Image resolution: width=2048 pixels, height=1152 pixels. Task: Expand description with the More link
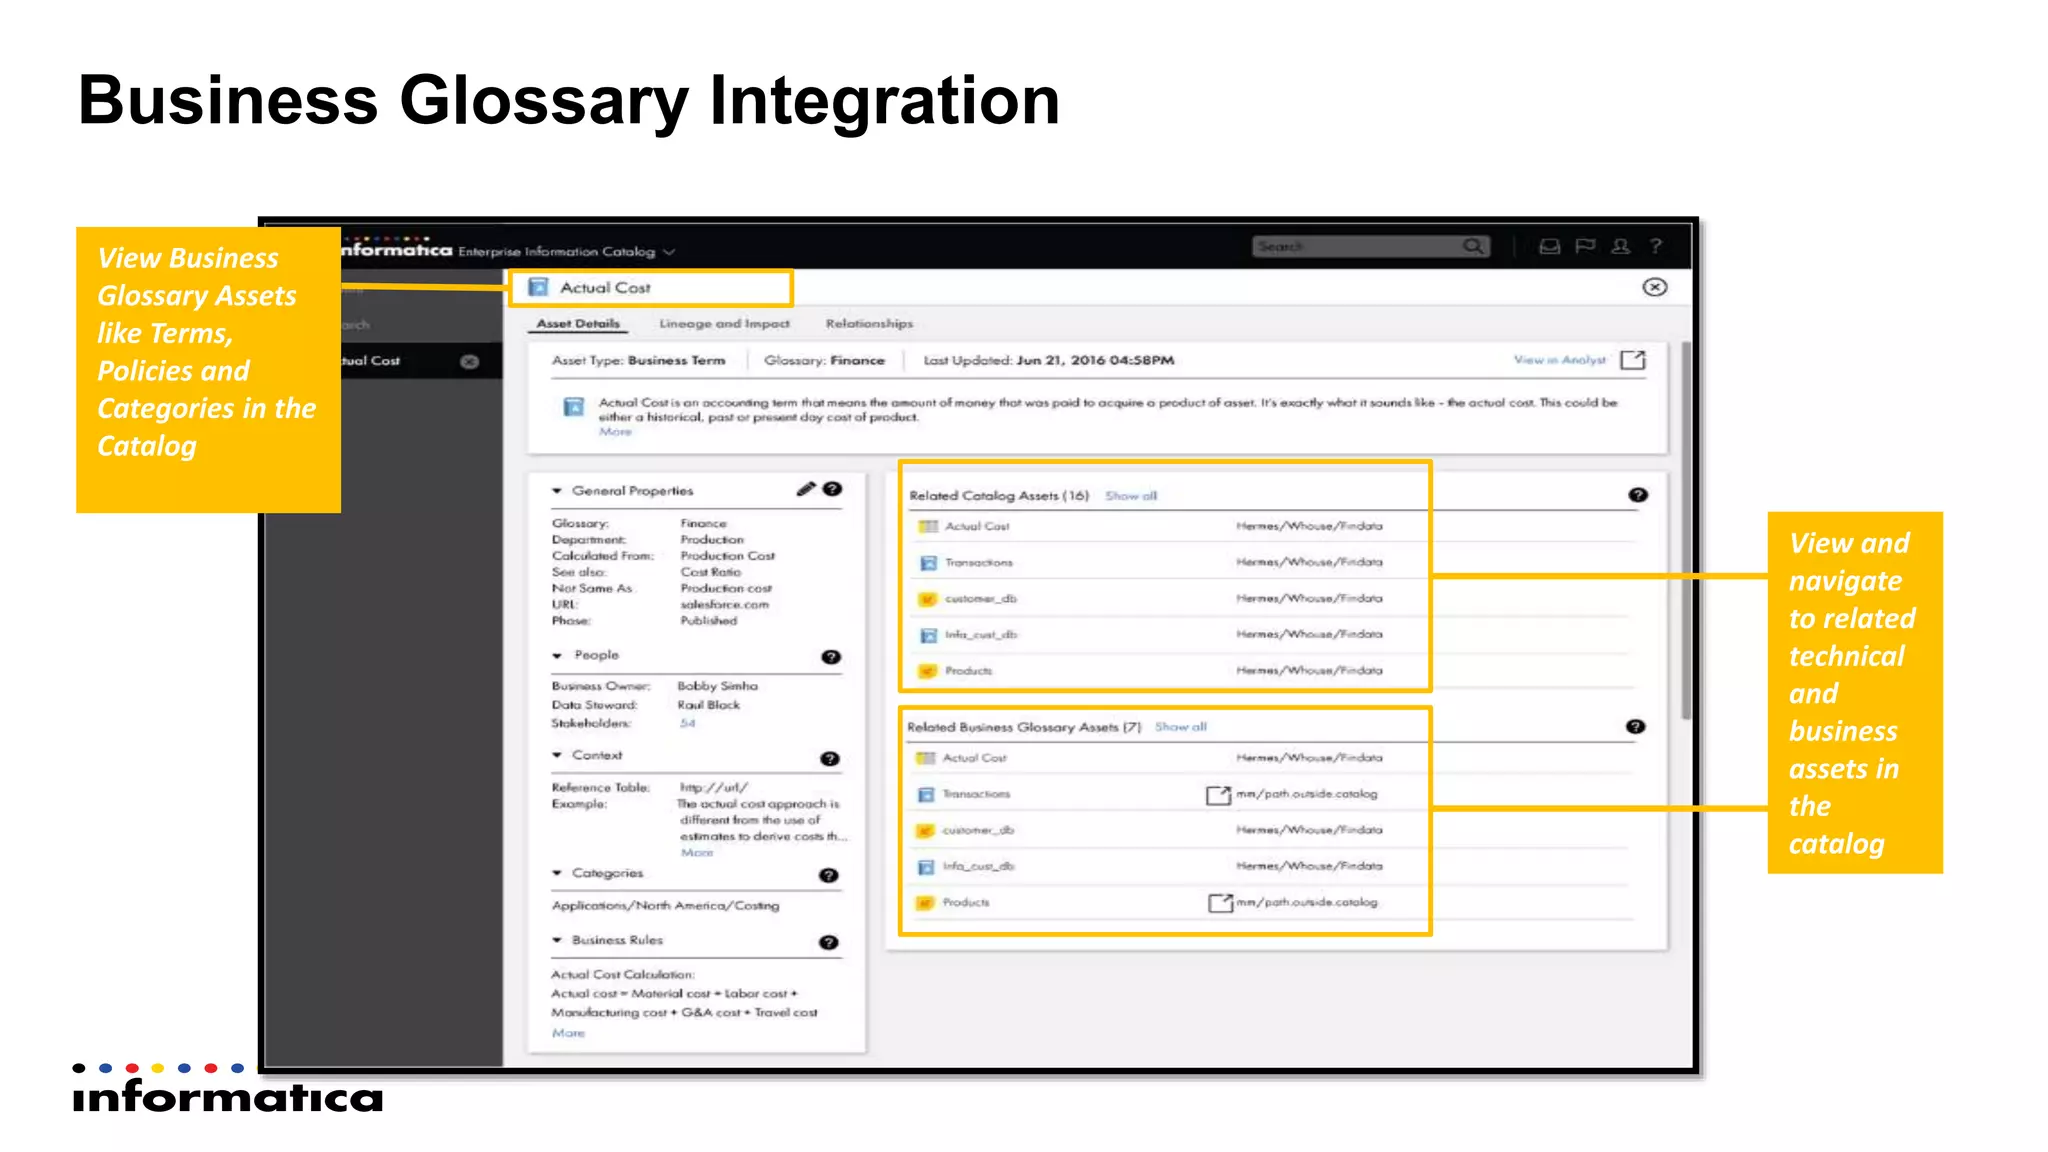pyautogui.click(x=615, y=432)
